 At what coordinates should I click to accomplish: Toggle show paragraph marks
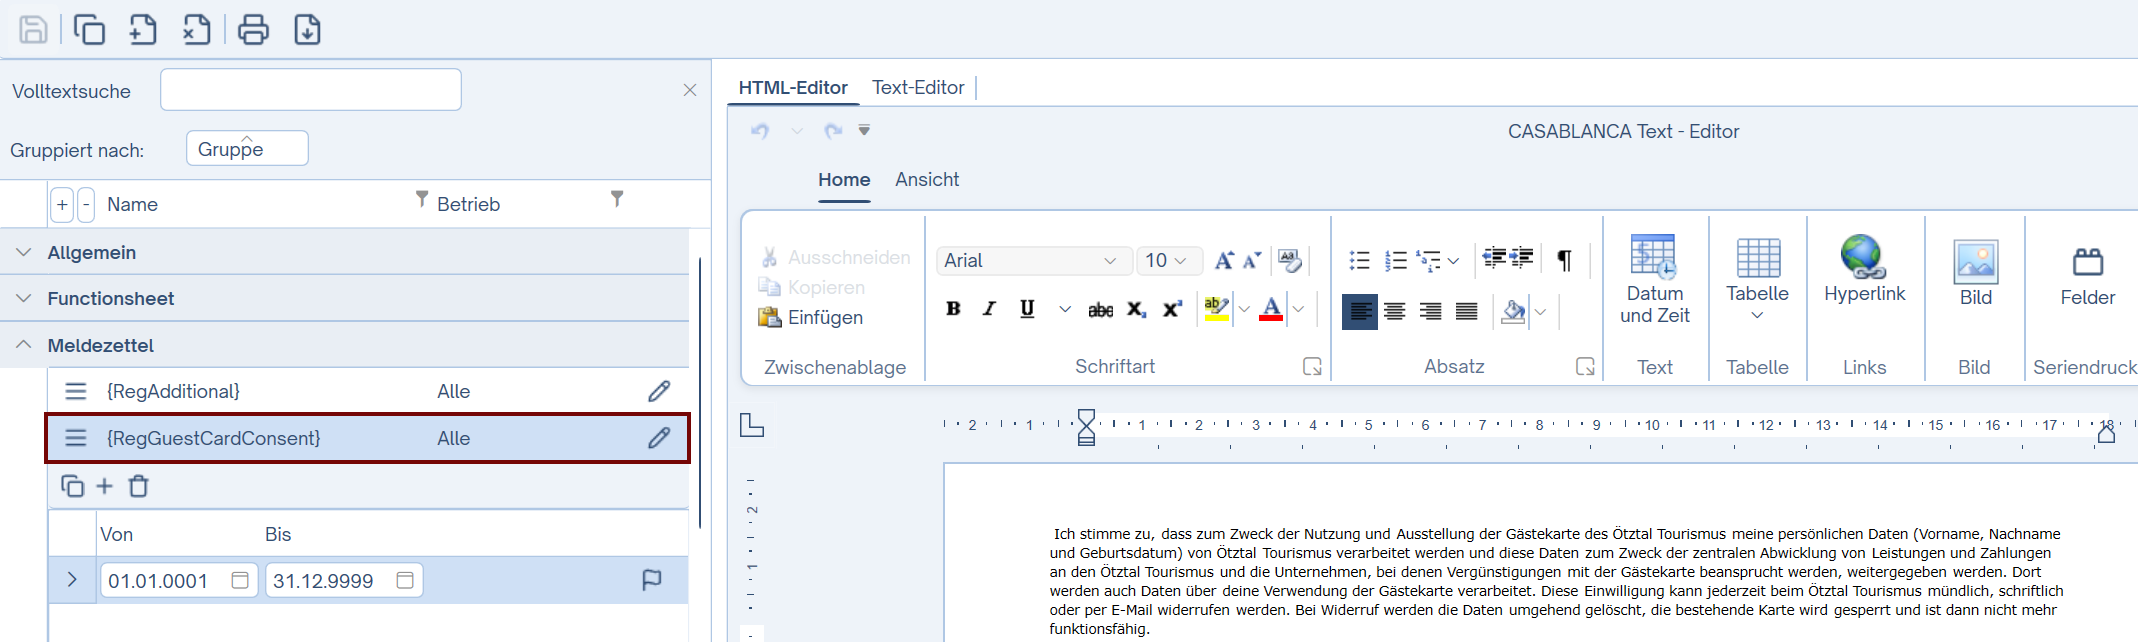tap(1565, 261)
